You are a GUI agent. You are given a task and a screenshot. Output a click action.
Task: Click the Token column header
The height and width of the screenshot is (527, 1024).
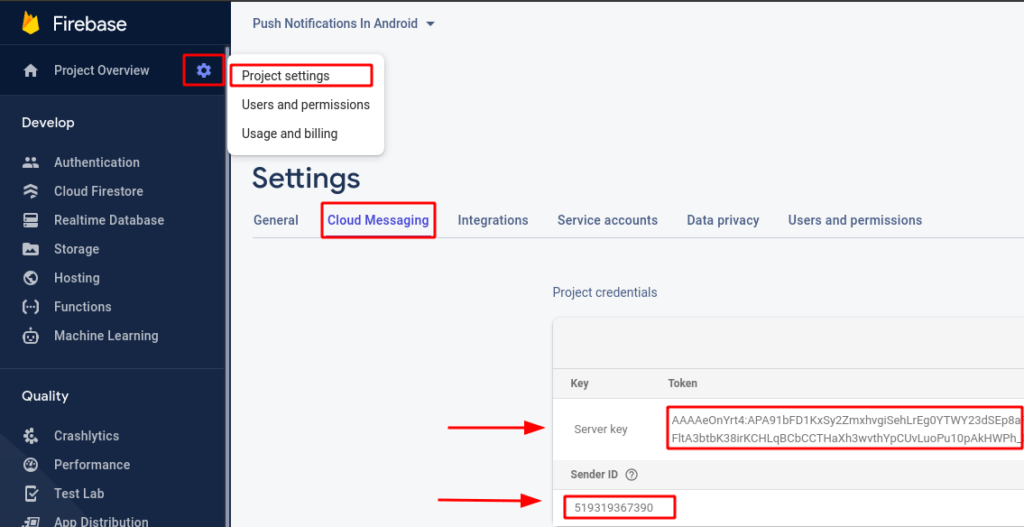682,383
